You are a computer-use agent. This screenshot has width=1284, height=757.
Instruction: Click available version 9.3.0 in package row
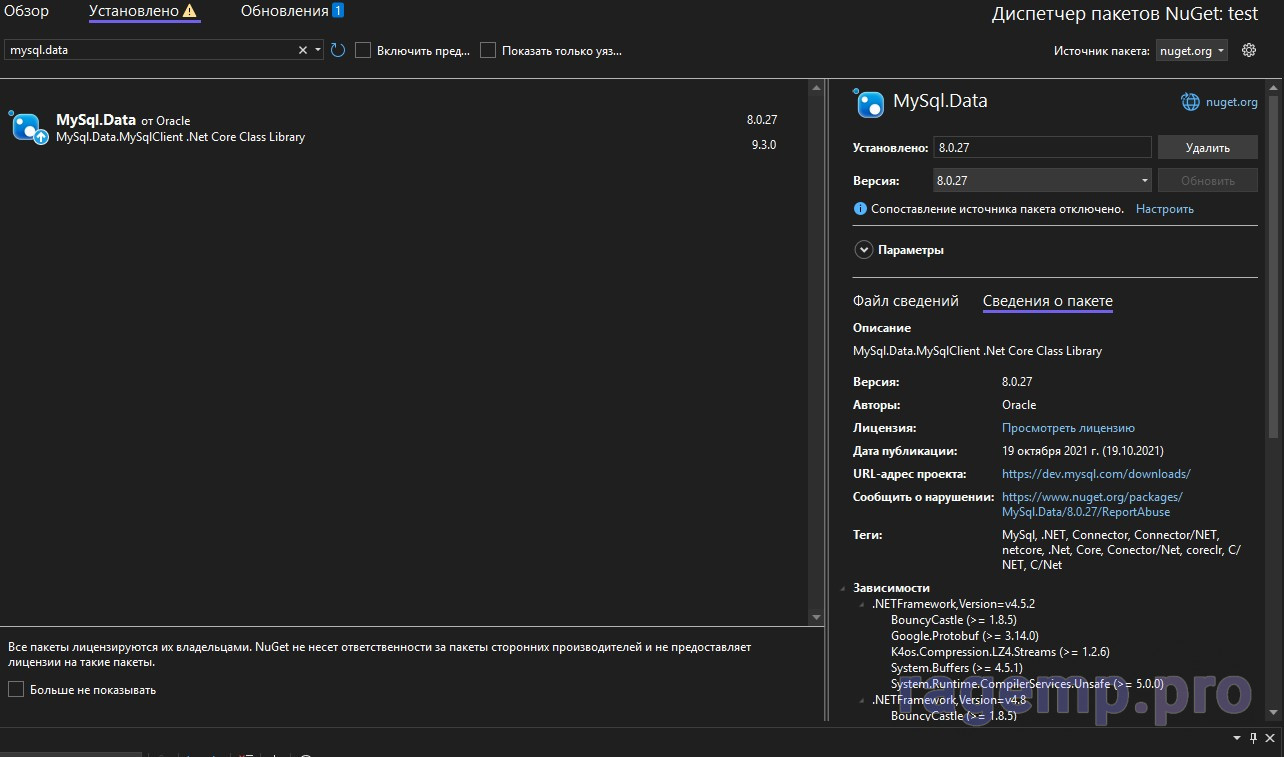click(764, 145)
